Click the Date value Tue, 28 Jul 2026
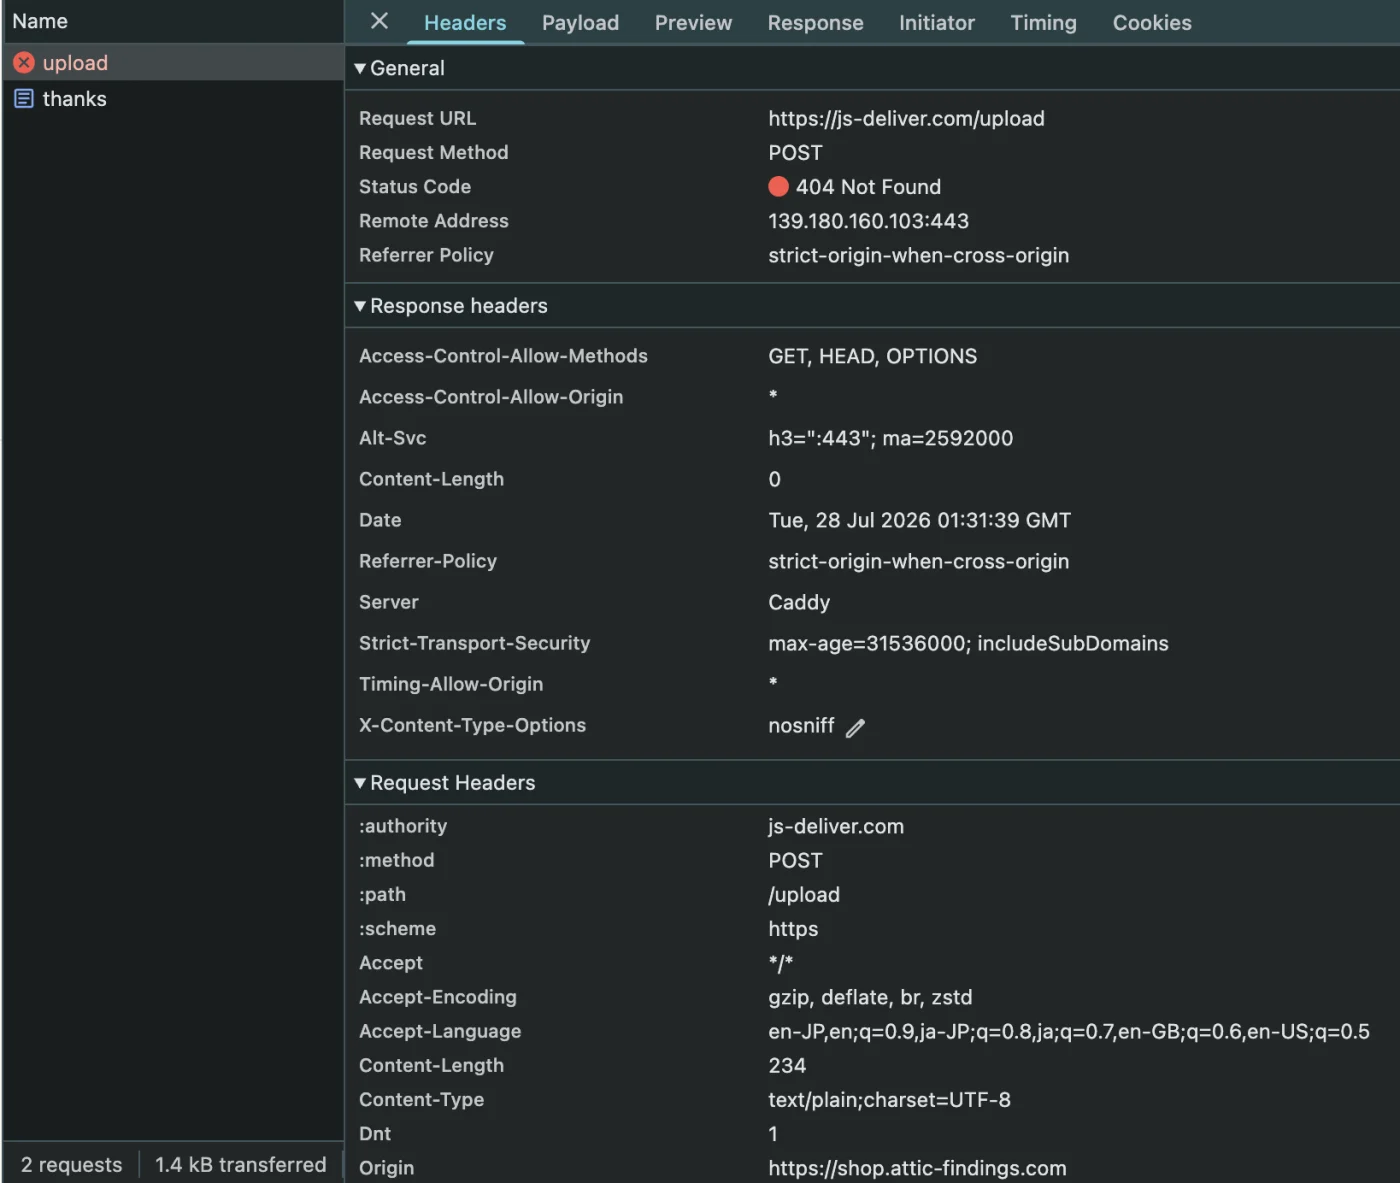1400x1183 pixels. (x=919, y=521)
